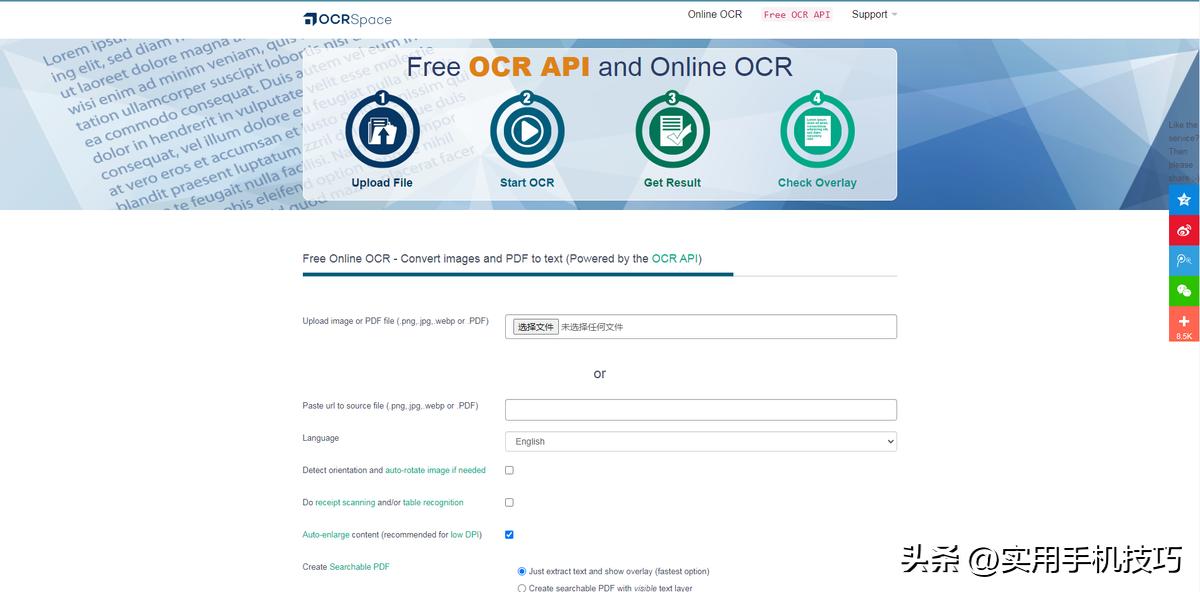Image resolution: width=1200 pixels, height=592 pixels.
Task: Enable receipt scanning table recognition checkbox
Action: point(509,502)
